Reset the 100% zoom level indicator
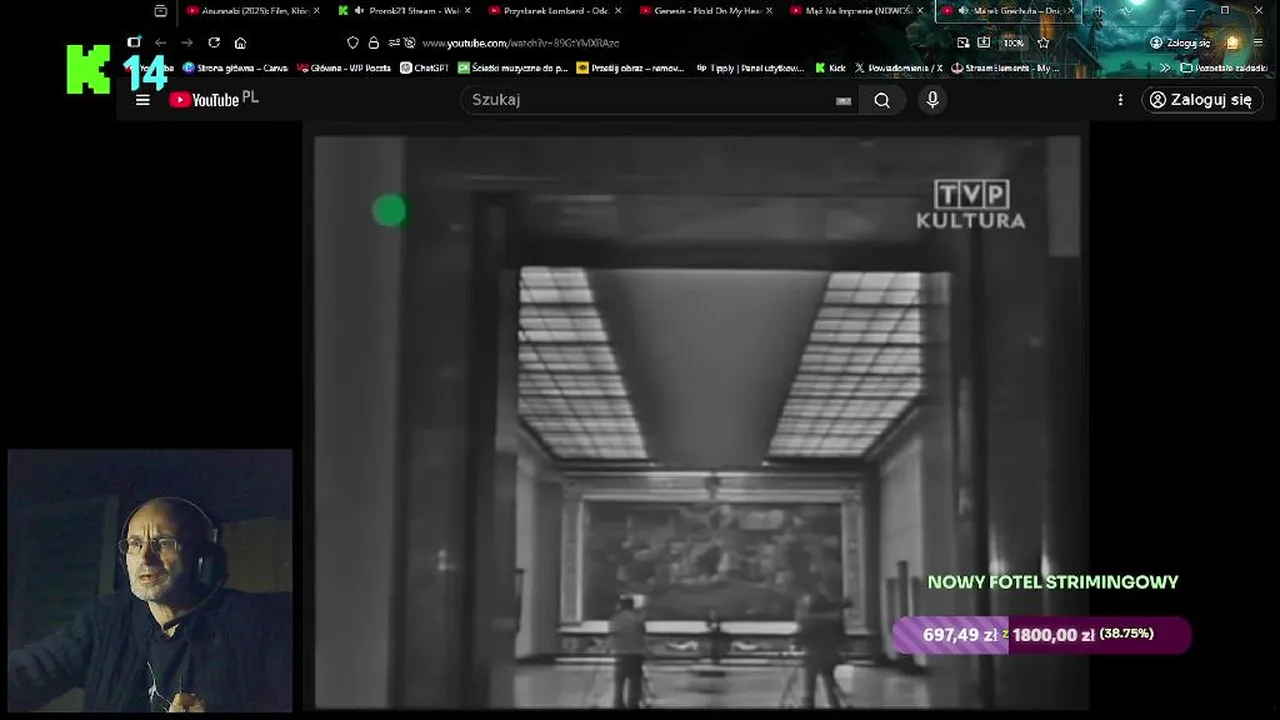The height and width of the screenshot is (720, 1280). pyautogui.click(x=1013, y=43)
